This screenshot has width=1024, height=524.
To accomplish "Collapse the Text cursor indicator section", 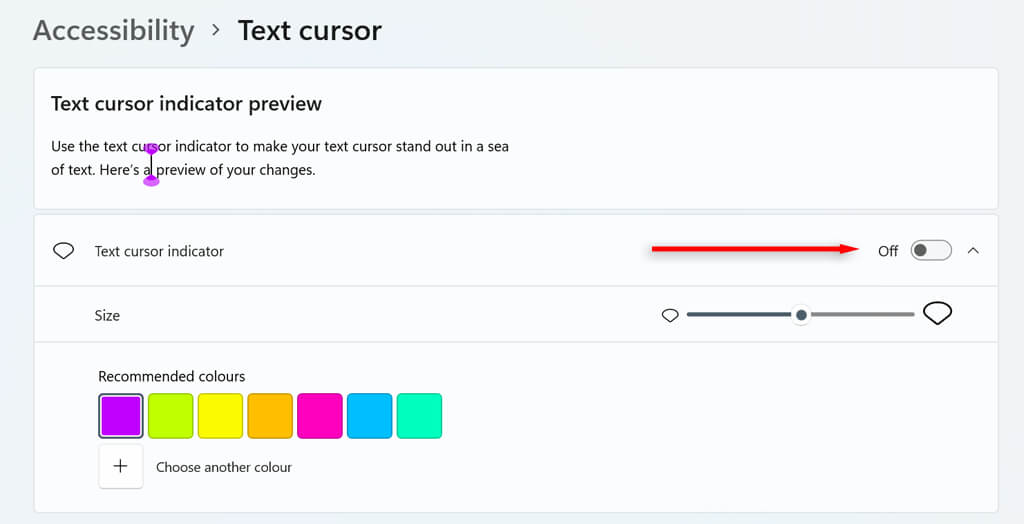I will pyautogui.click(x=974, y=250).
